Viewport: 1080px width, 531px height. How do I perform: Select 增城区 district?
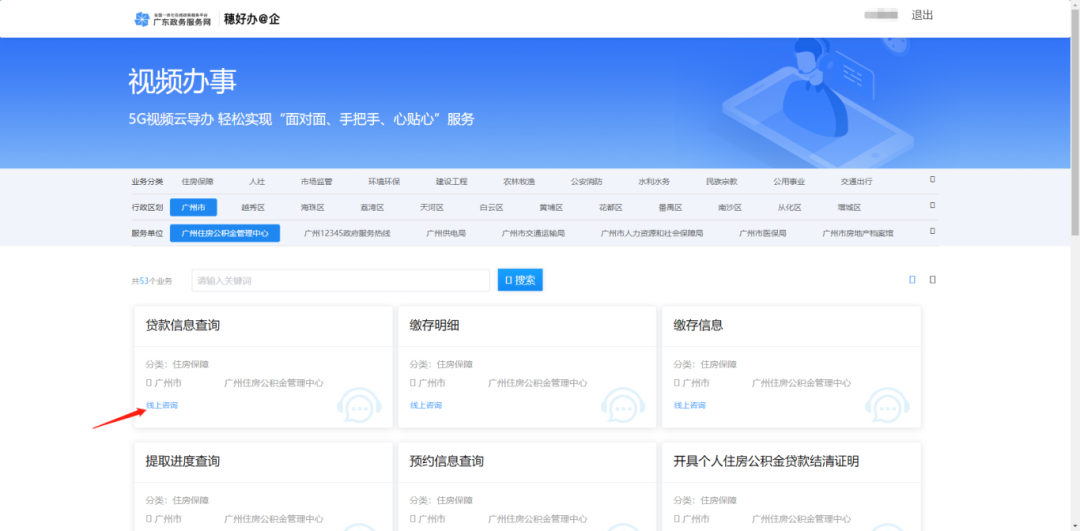[849, 207]
